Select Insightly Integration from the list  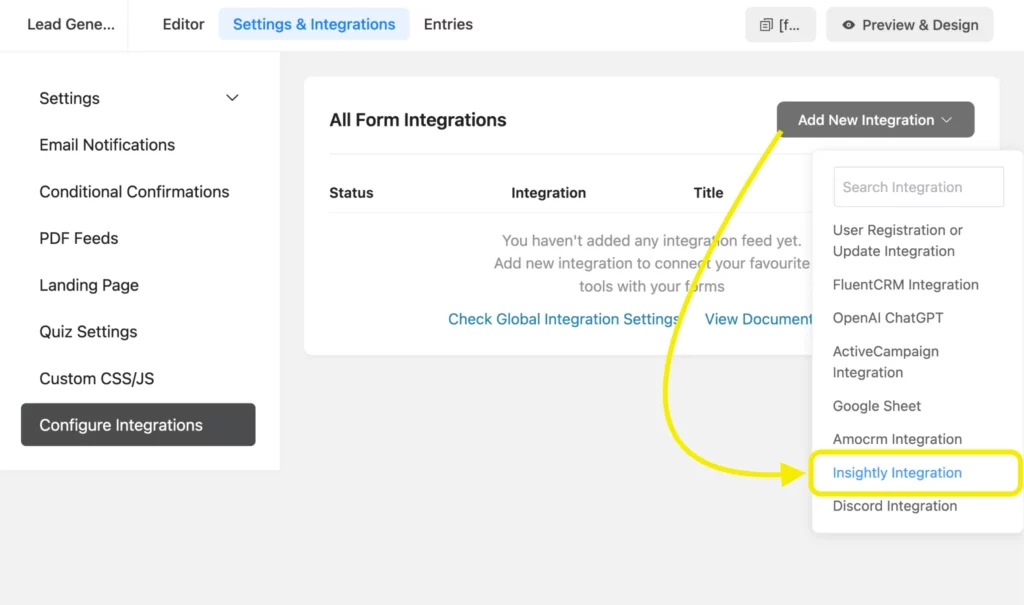(897, 472)
